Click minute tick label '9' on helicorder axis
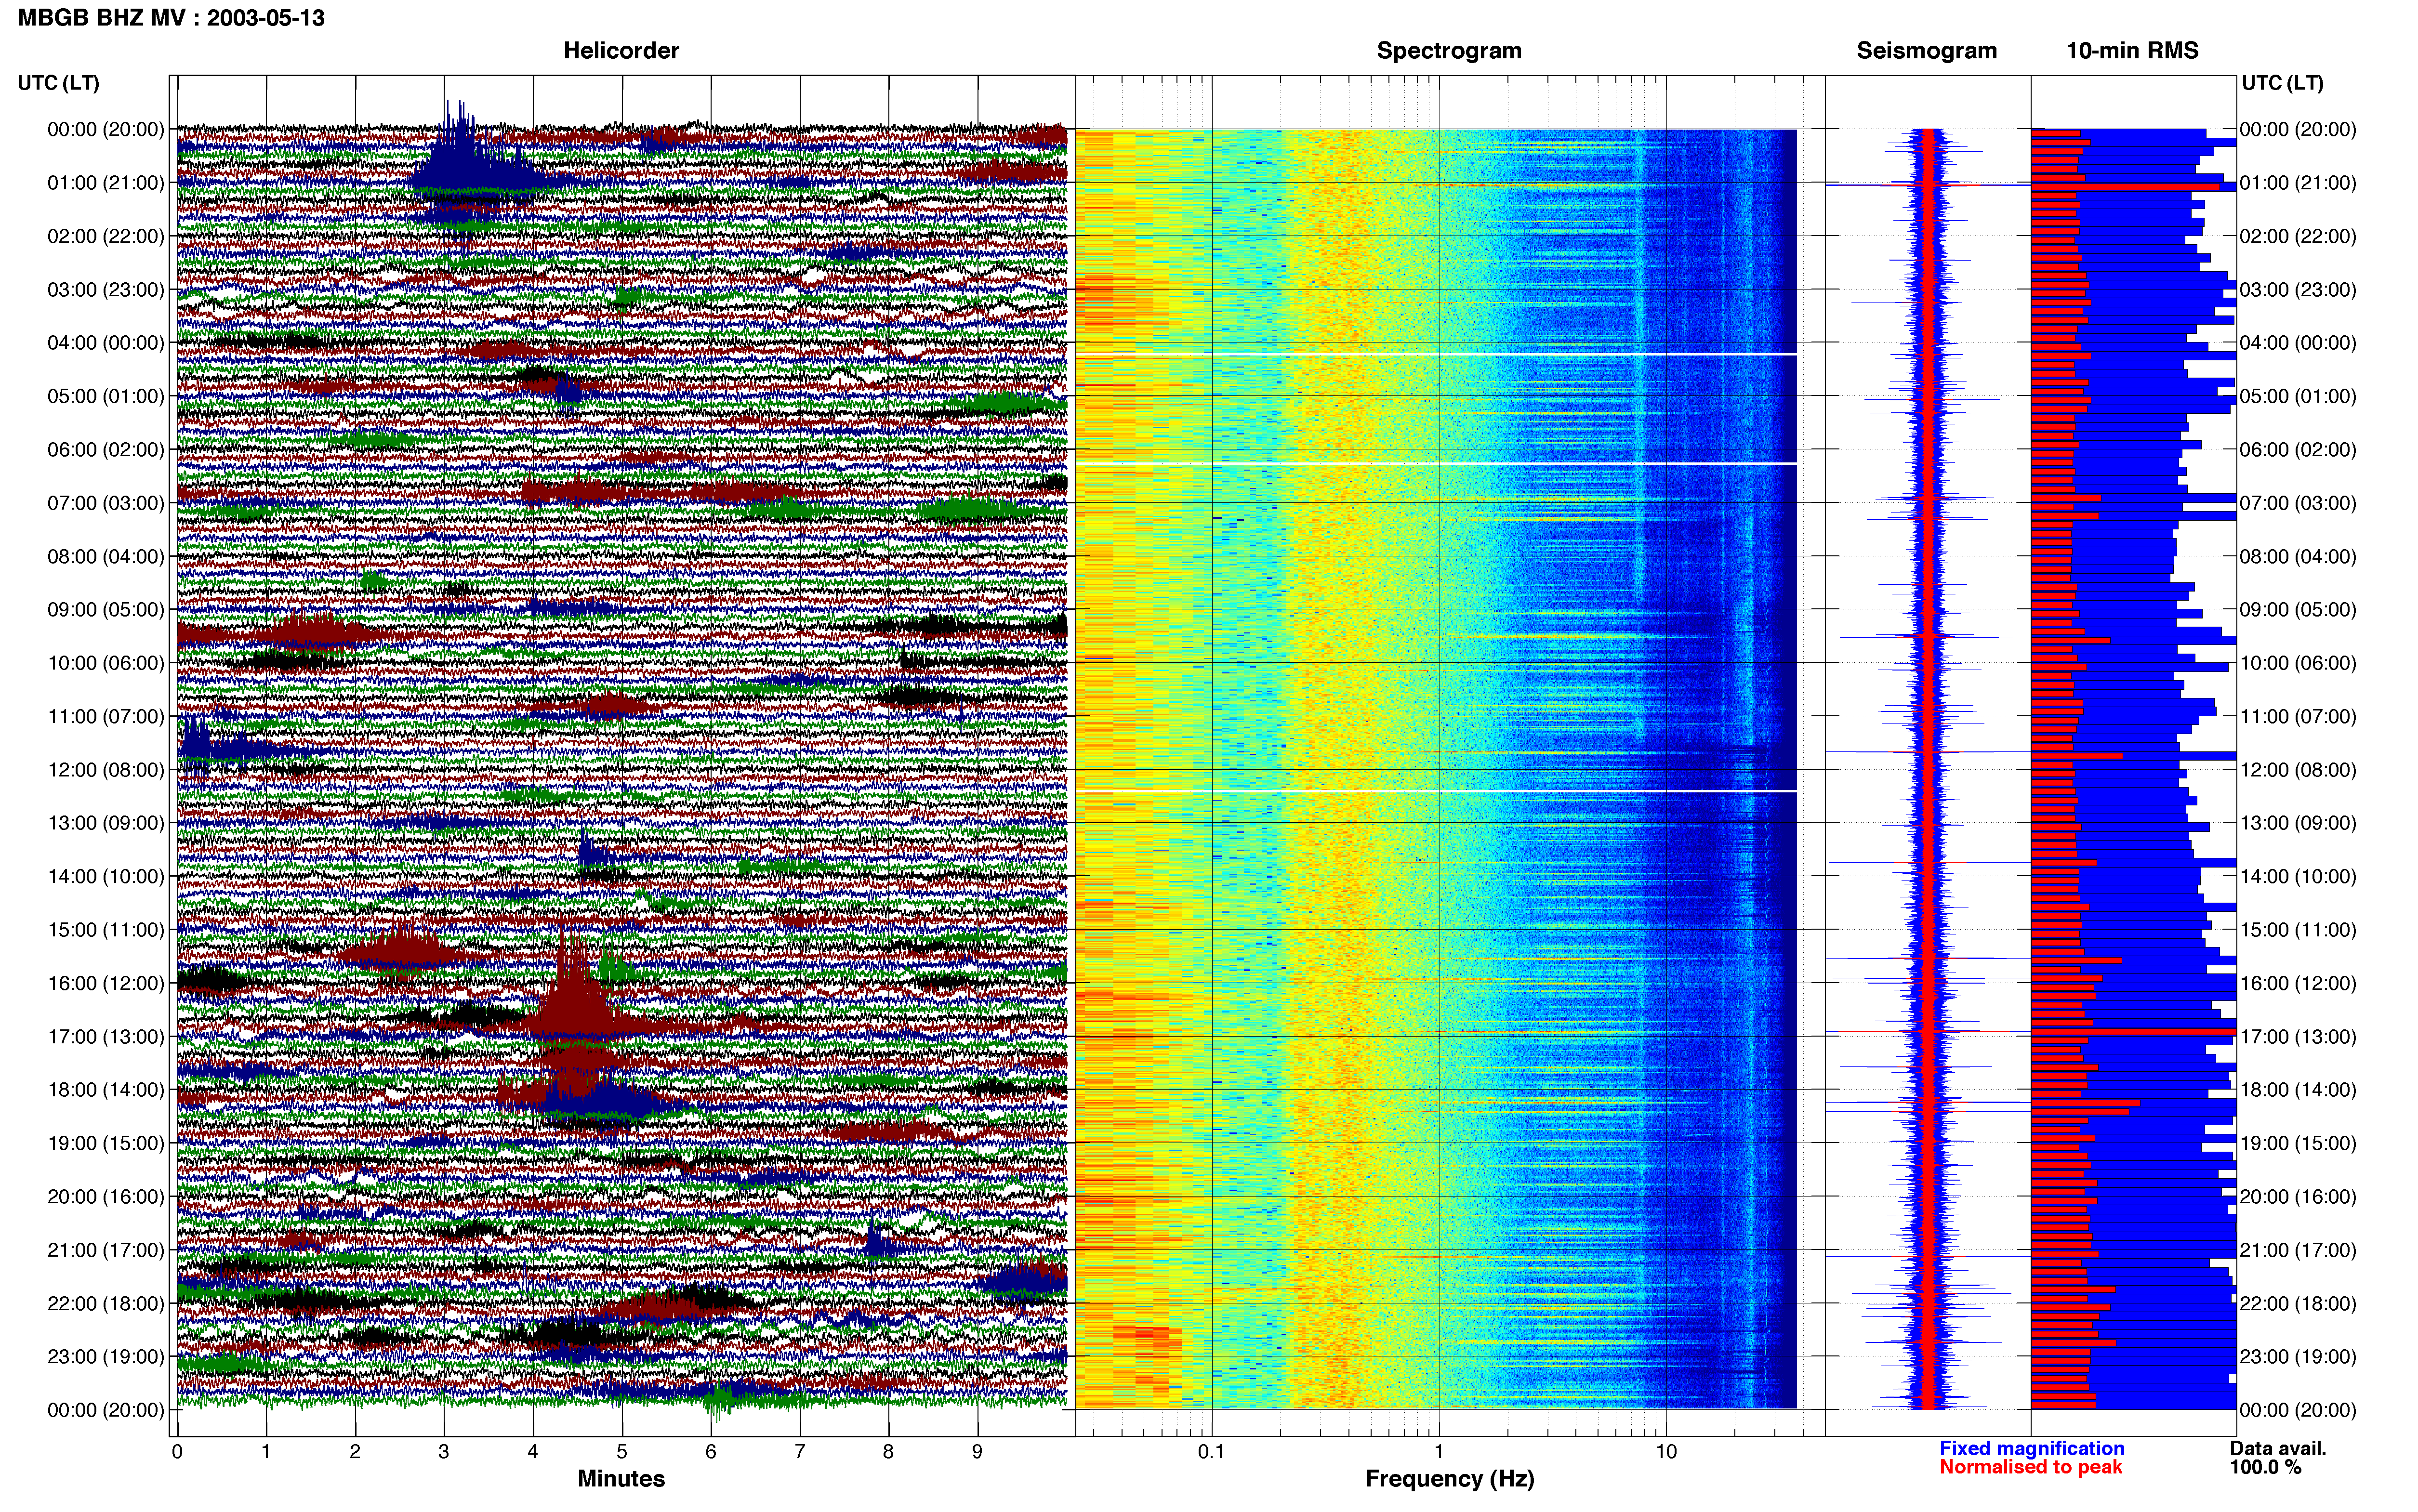Image resolution: width=2418 pixels, height=1512 pixels. 977,1452
